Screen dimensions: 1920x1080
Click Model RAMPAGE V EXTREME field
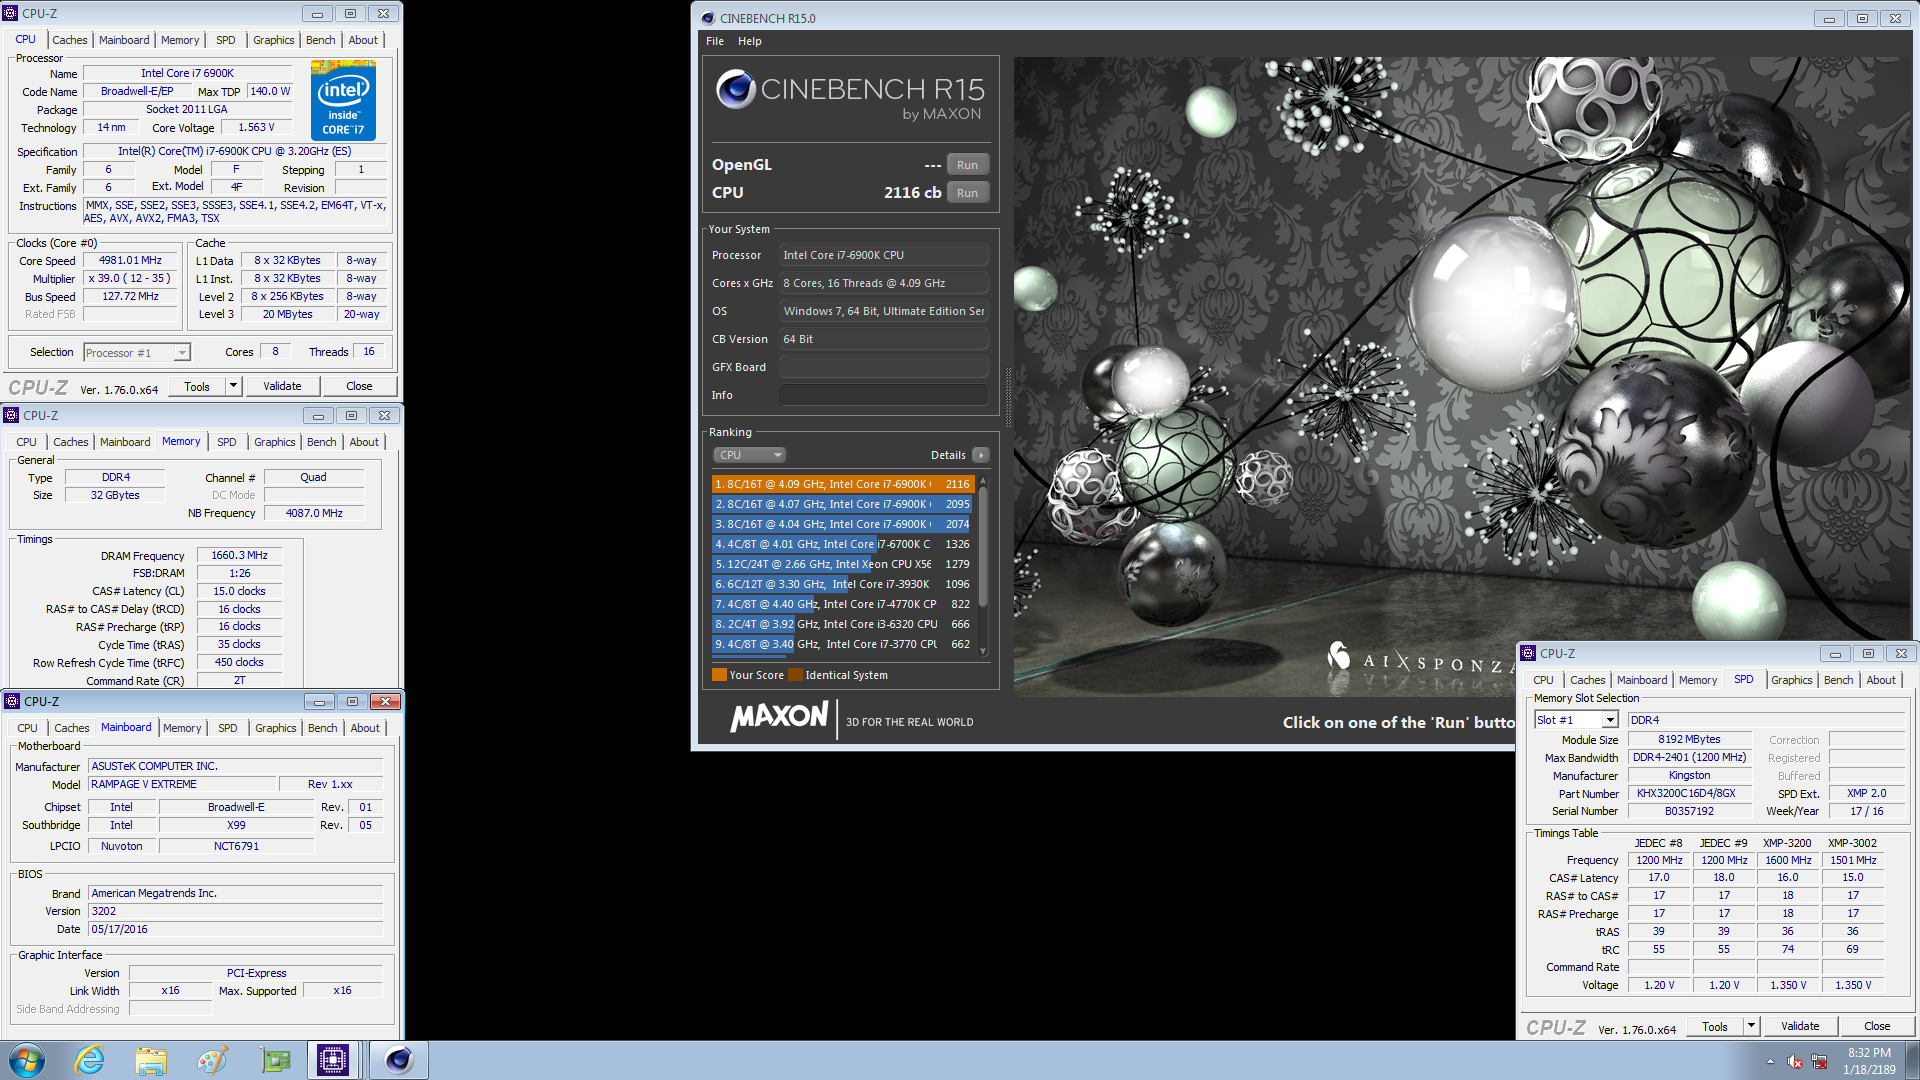pyautogui.click(x=182, y=784)
